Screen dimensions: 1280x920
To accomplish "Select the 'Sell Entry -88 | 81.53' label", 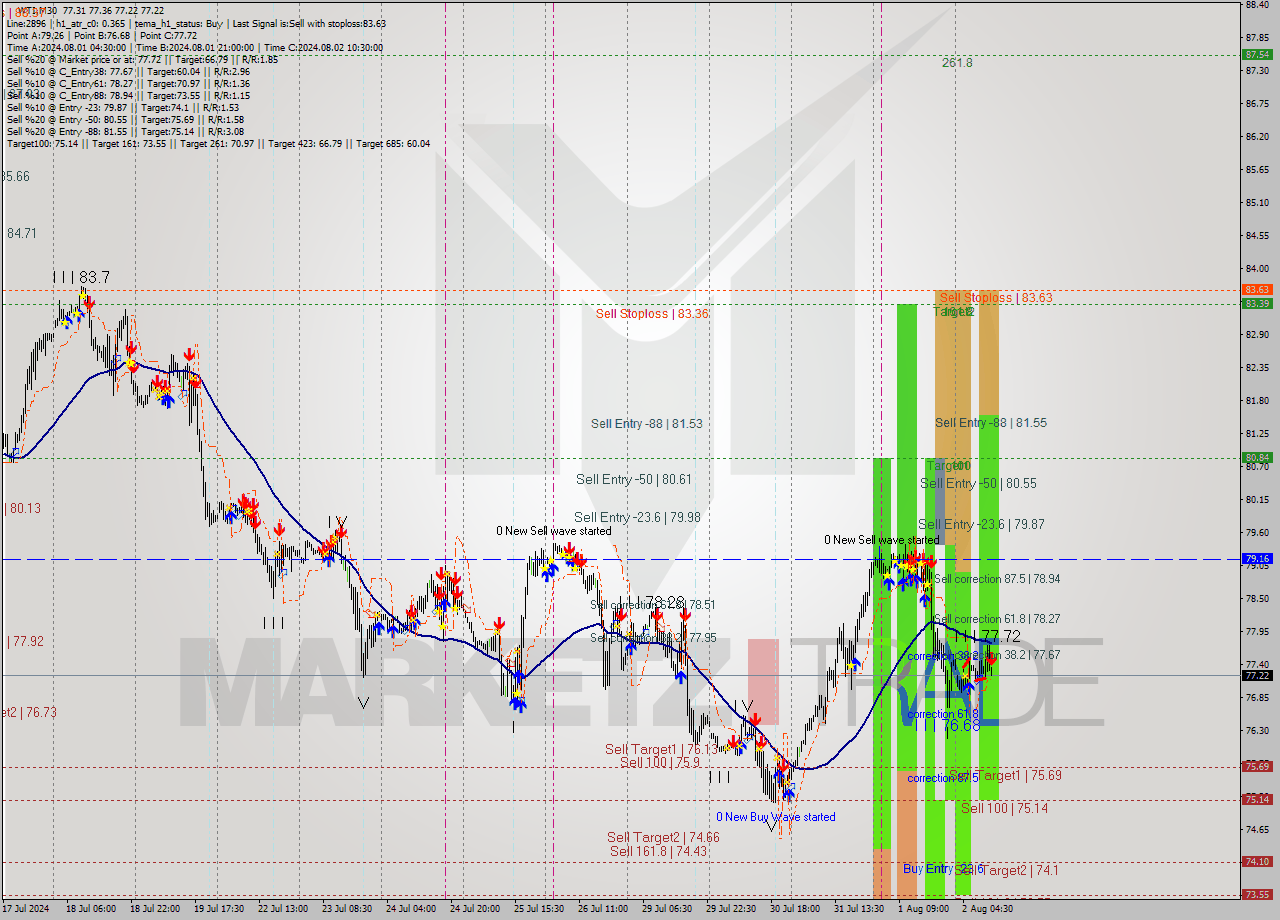I will click(x=646, y=424).
